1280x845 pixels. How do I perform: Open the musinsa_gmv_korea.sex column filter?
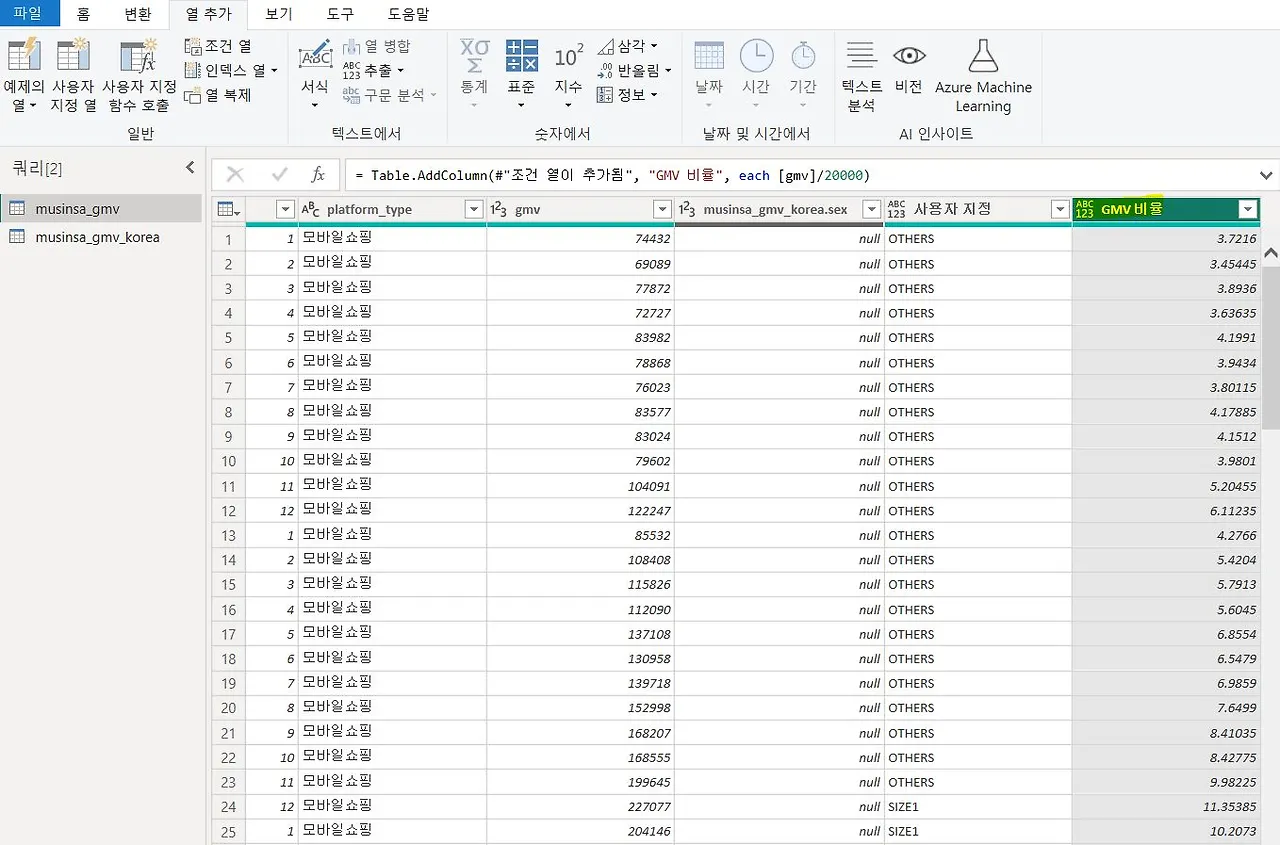point(871,210)
